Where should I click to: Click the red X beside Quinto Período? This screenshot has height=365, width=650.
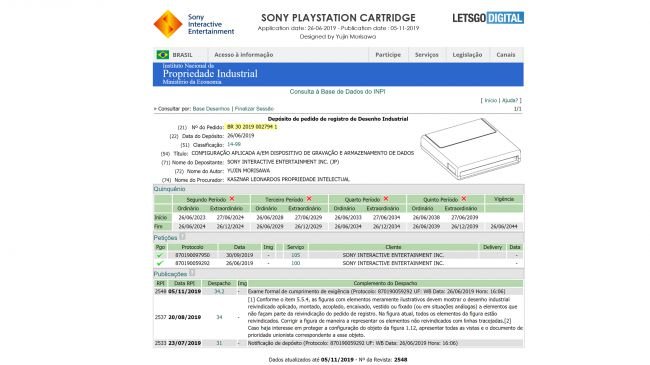click(x=464, y=199)
